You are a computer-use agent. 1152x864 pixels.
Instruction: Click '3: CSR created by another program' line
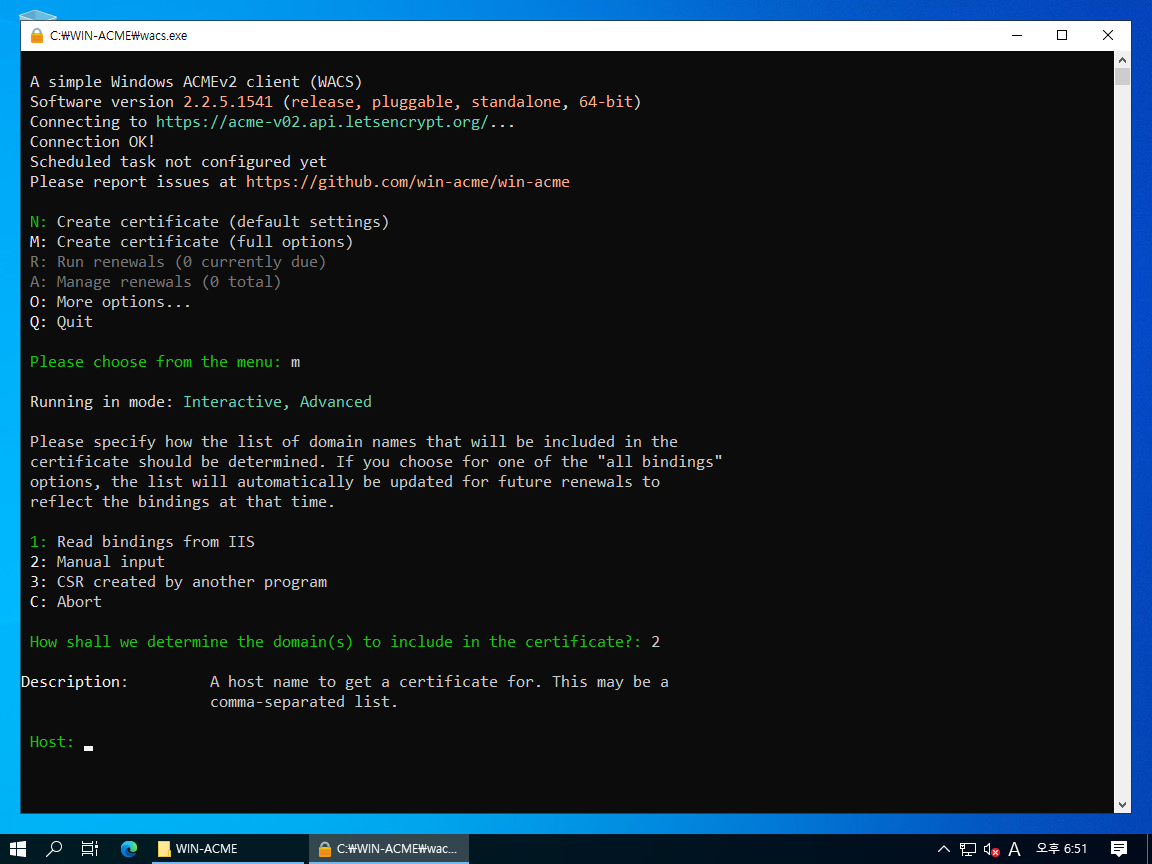(x=179, y=582)
